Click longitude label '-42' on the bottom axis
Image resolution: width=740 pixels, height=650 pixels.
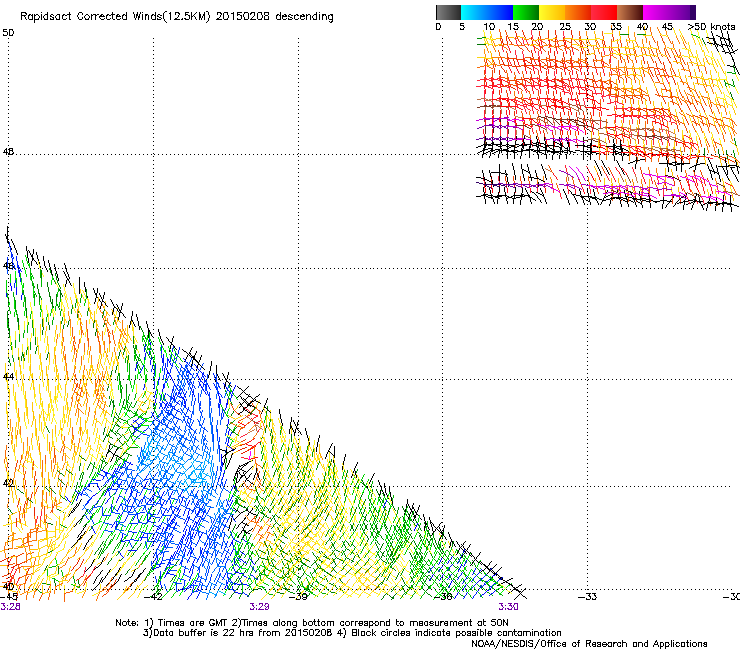pyautogui.click(x=153, y=596)
